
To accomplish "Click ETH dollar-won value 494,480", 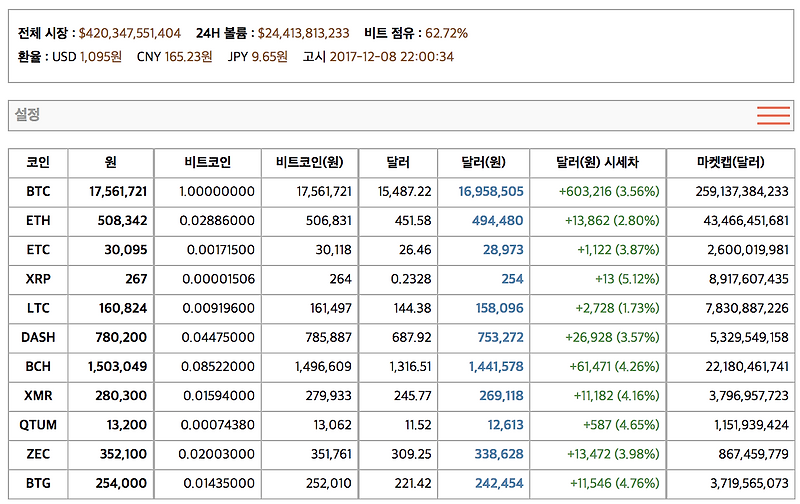I will click(x=497, y=221).
